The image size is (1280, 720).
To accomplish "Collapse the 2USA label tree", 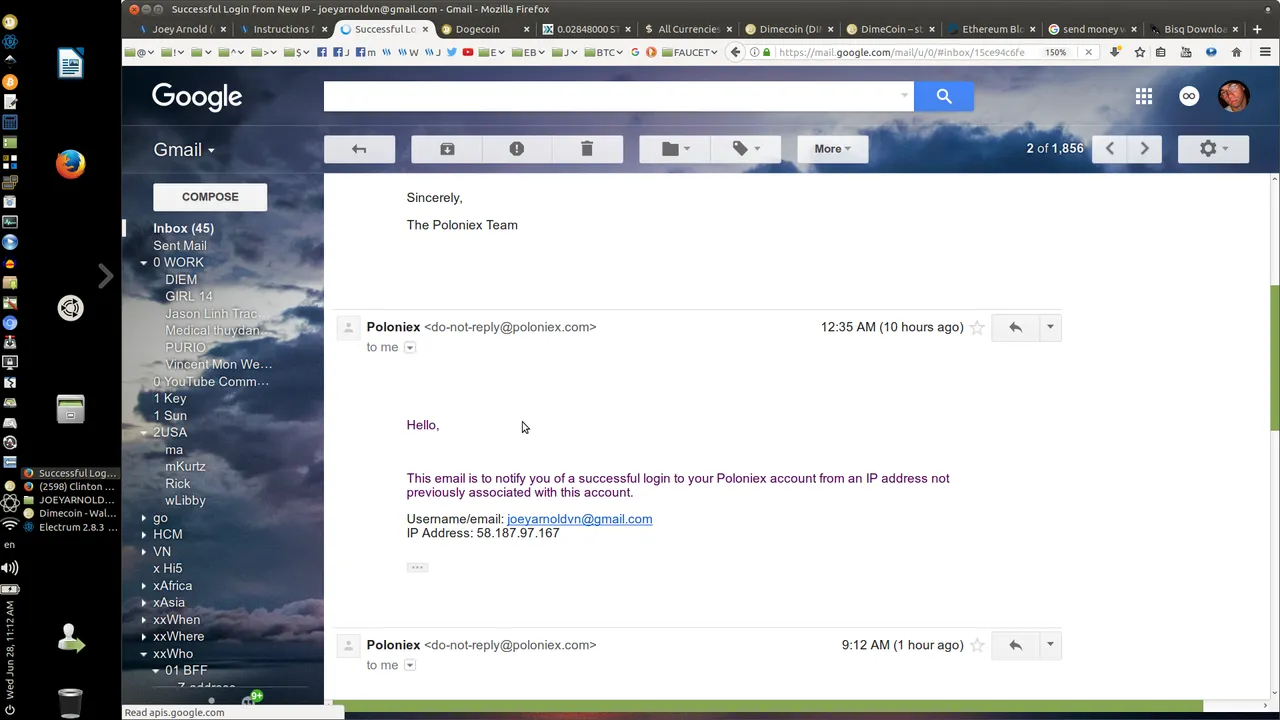I will (144, 433).
